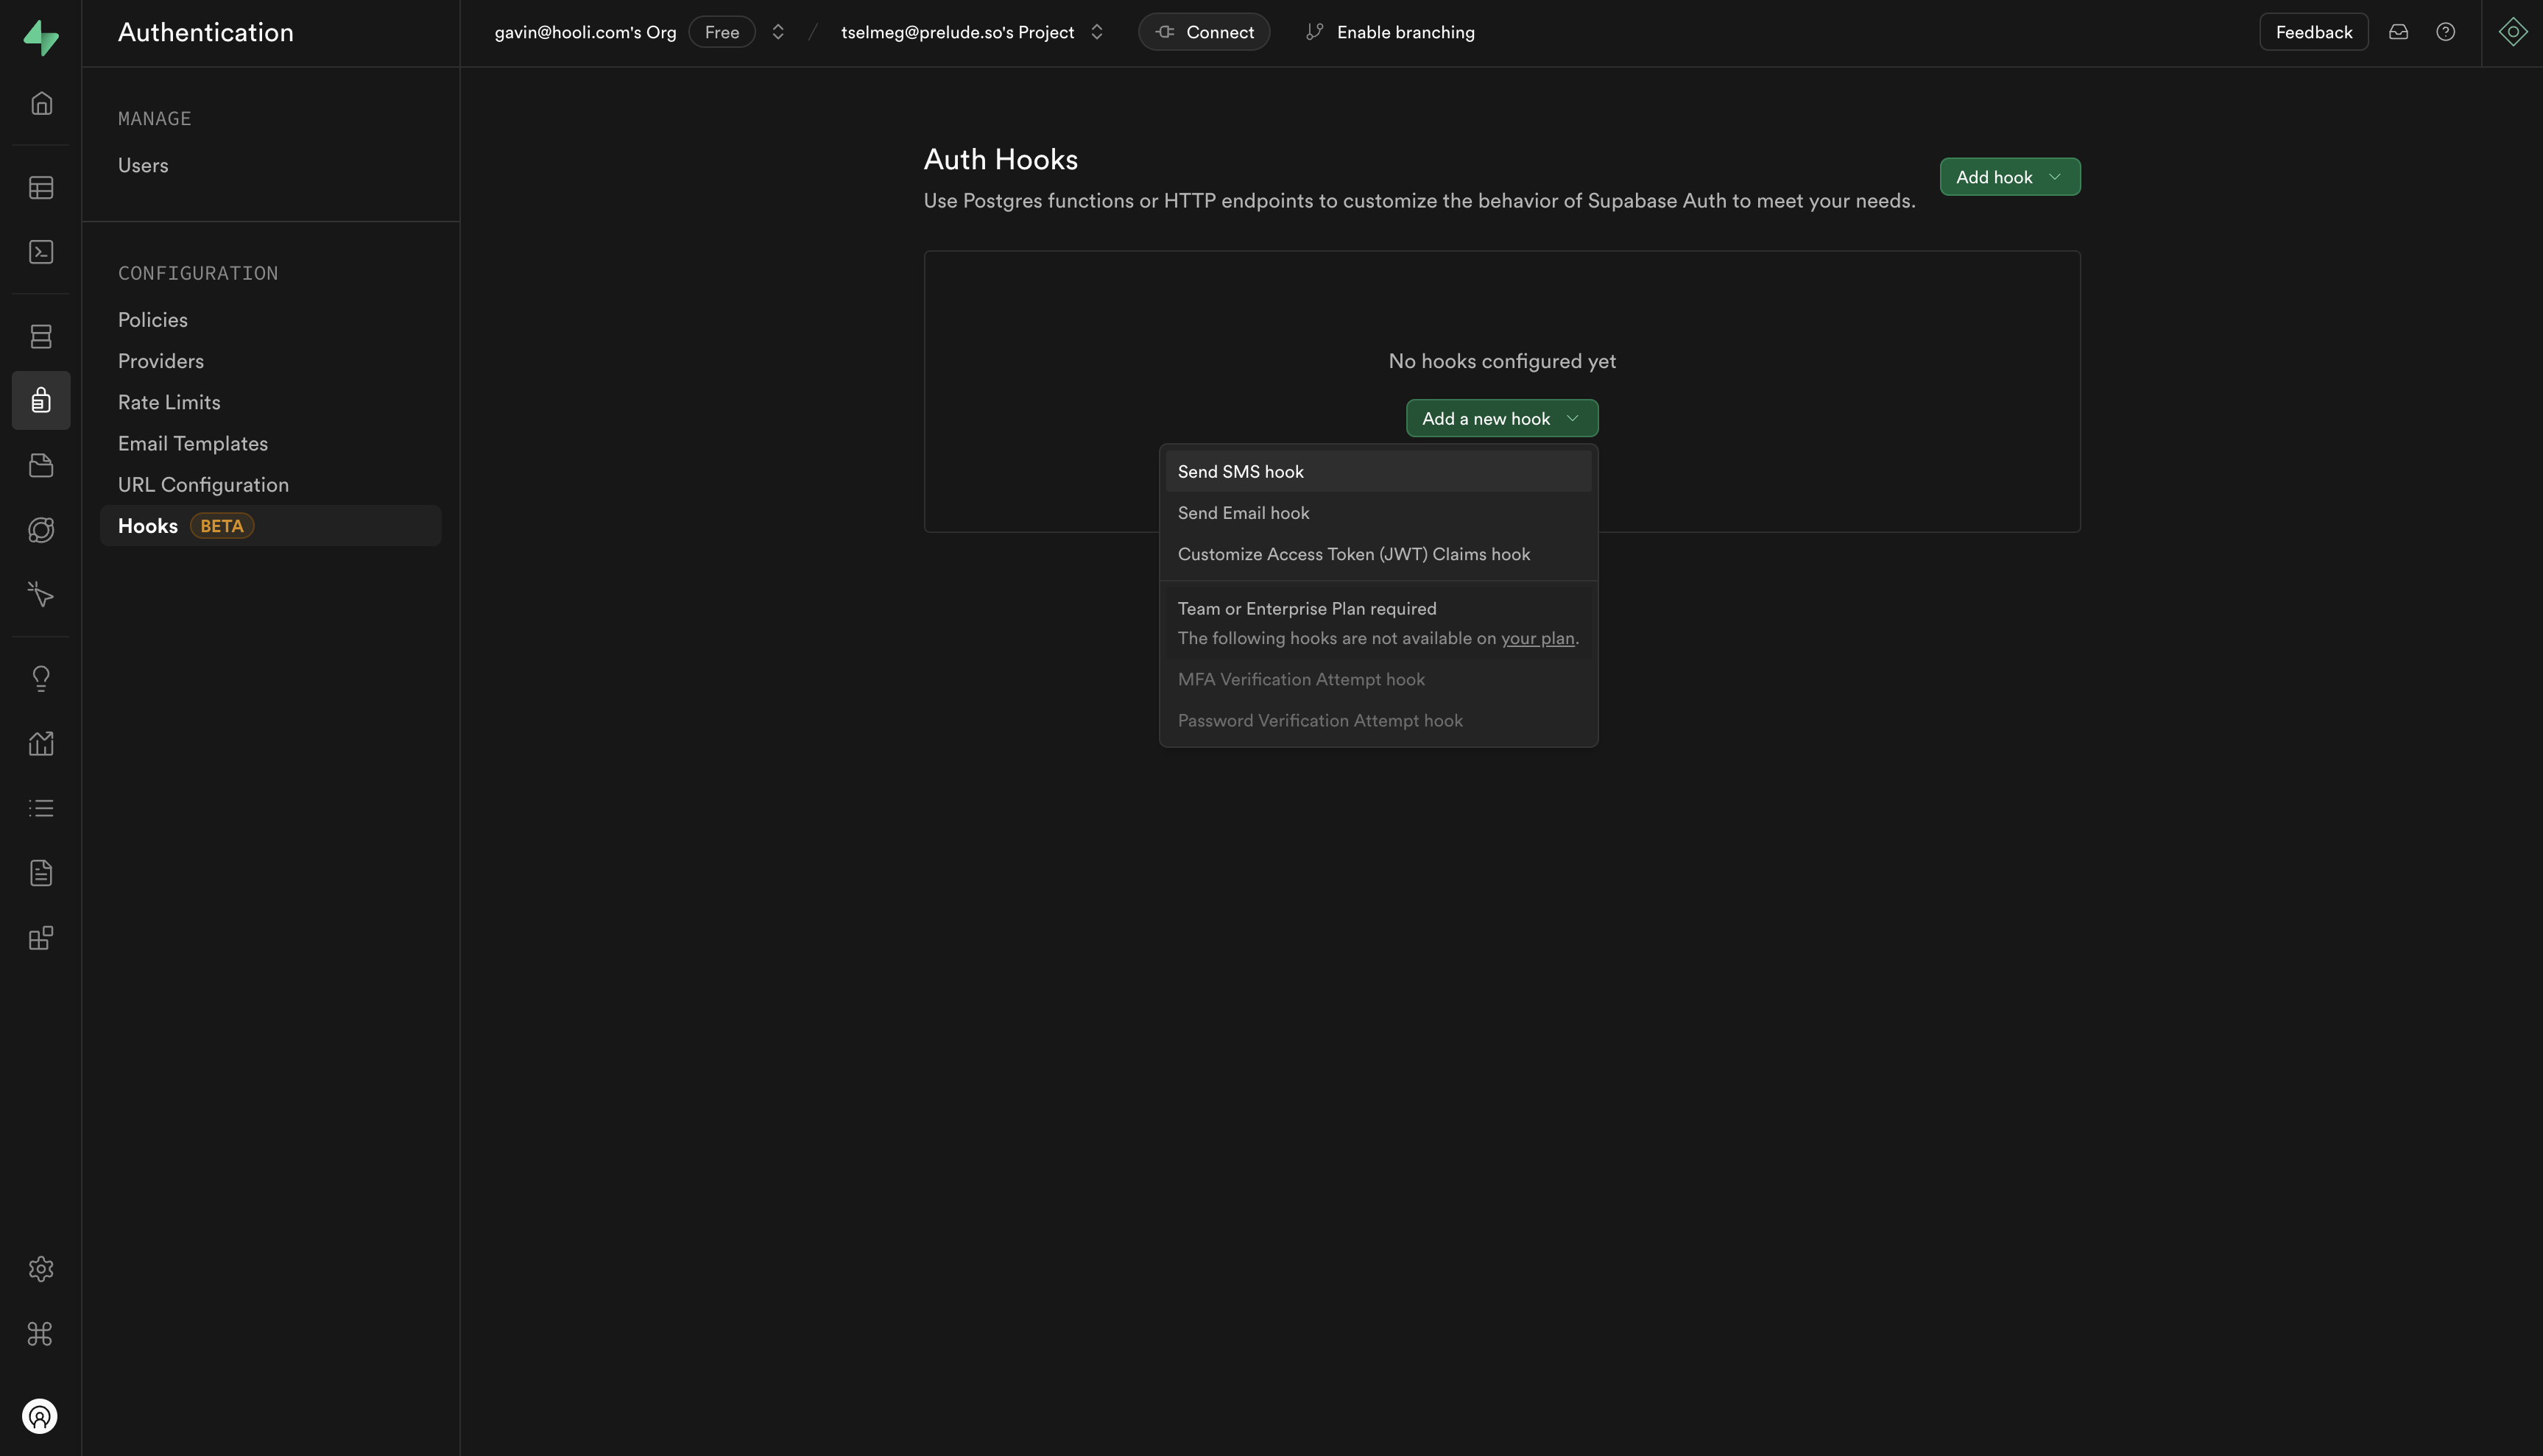Expand the organization switcher chevrons
The height and width of the screenshot is (1456, 2543).
tap(778, 32)
